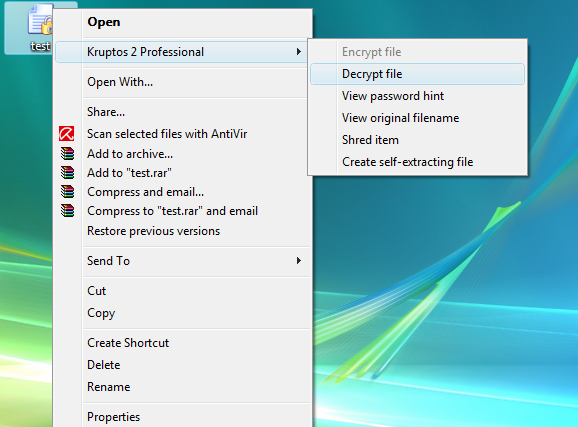Viewport: 578px width, 427px height.
Task: Open Properties from the context menu
Action: click(x=183, y=417)
